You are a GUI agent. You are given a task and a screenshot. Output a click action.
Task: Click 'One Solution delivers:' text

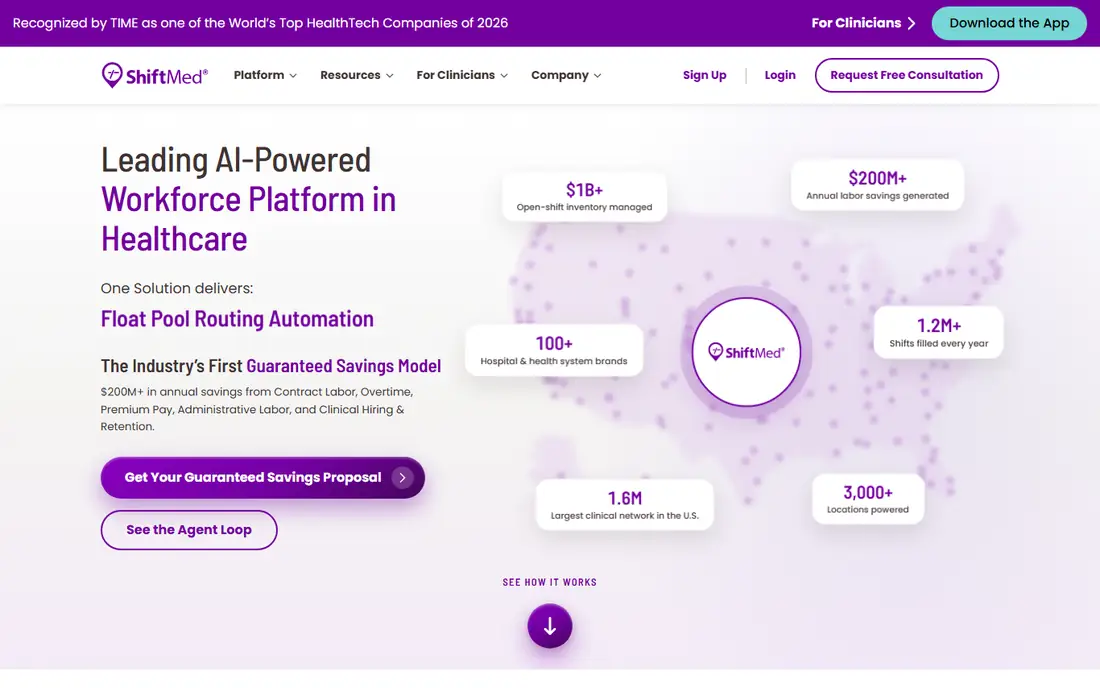[x=177, y=288]
